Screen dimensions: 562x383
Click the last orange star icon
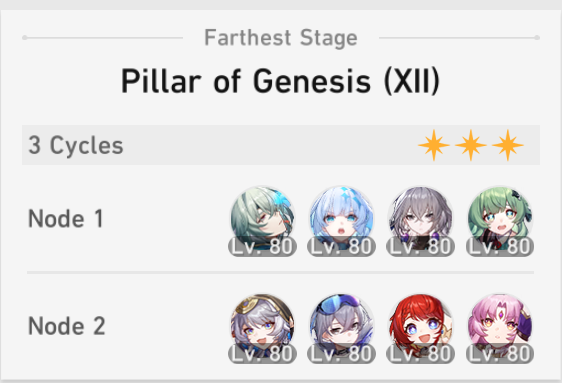[508, 145]
